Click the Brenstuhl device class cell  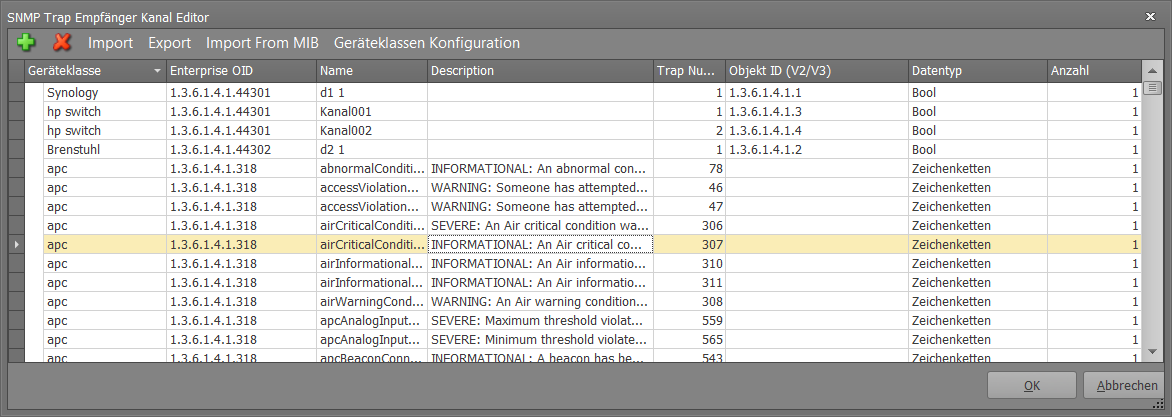105,149
